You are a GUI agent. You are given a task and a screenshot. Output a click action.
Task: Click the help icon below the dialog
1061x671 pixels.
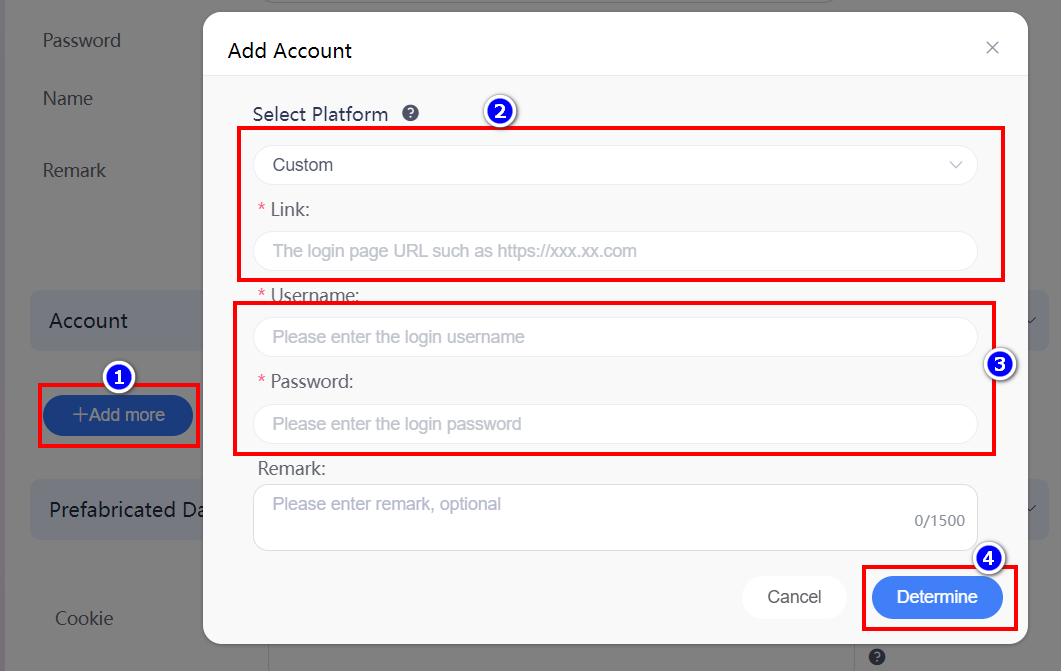(x=877, y=656)
